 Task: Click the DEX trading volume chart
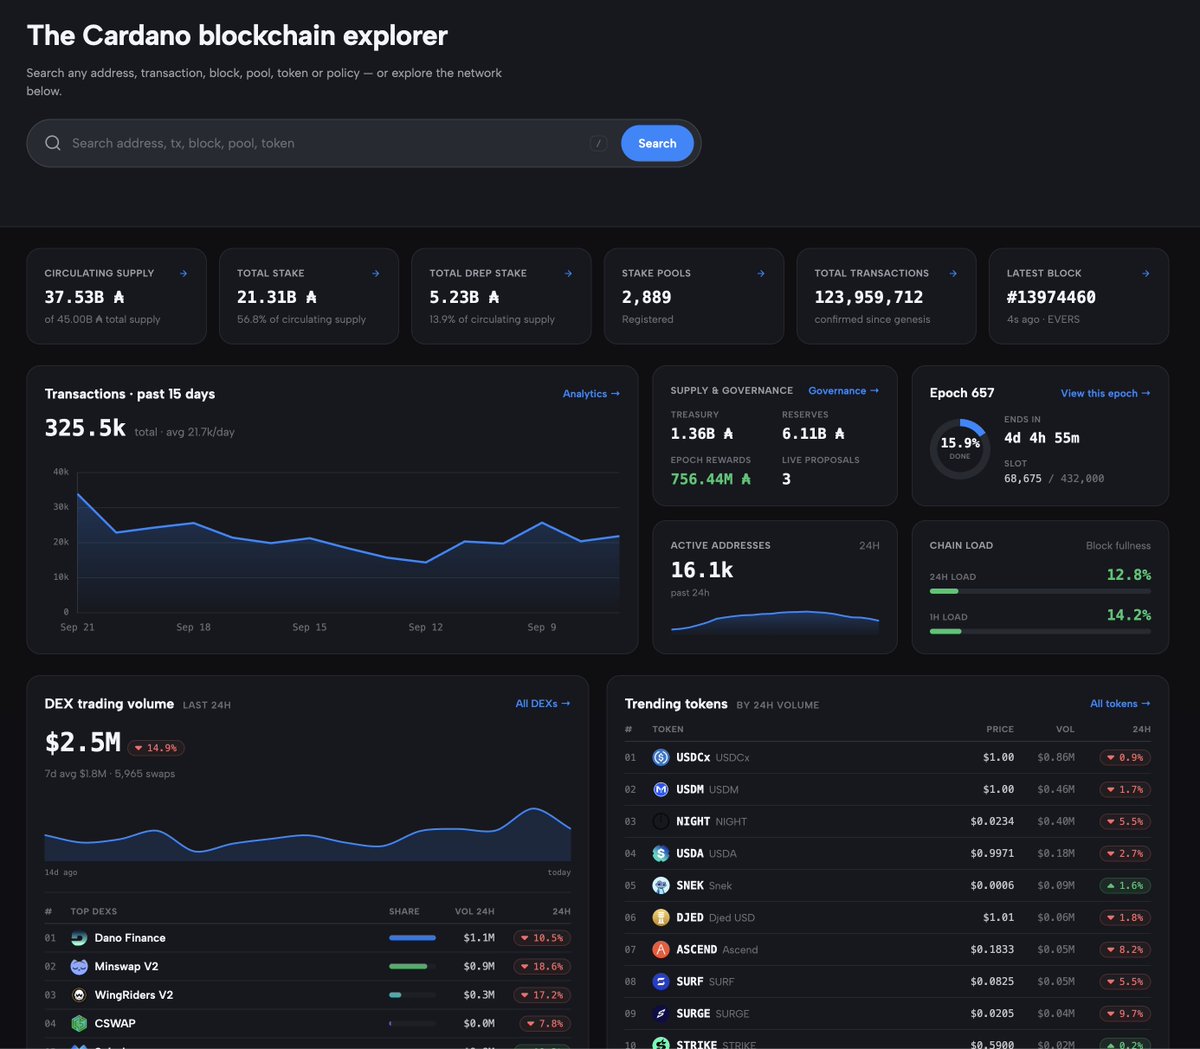pos(308,834)
